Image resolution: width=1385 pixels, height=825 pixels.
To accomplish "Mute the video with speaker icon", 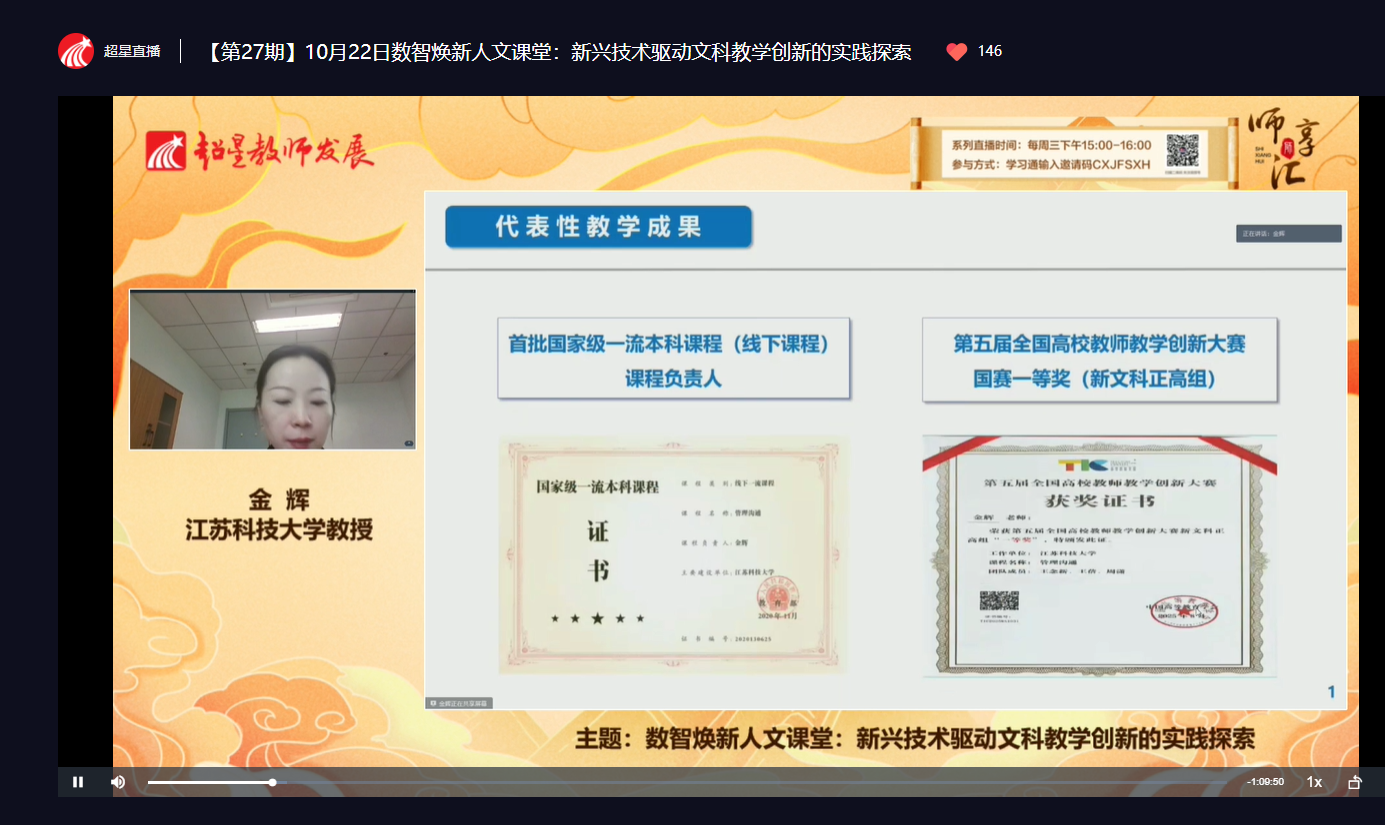I will click(x=118, y=782).
